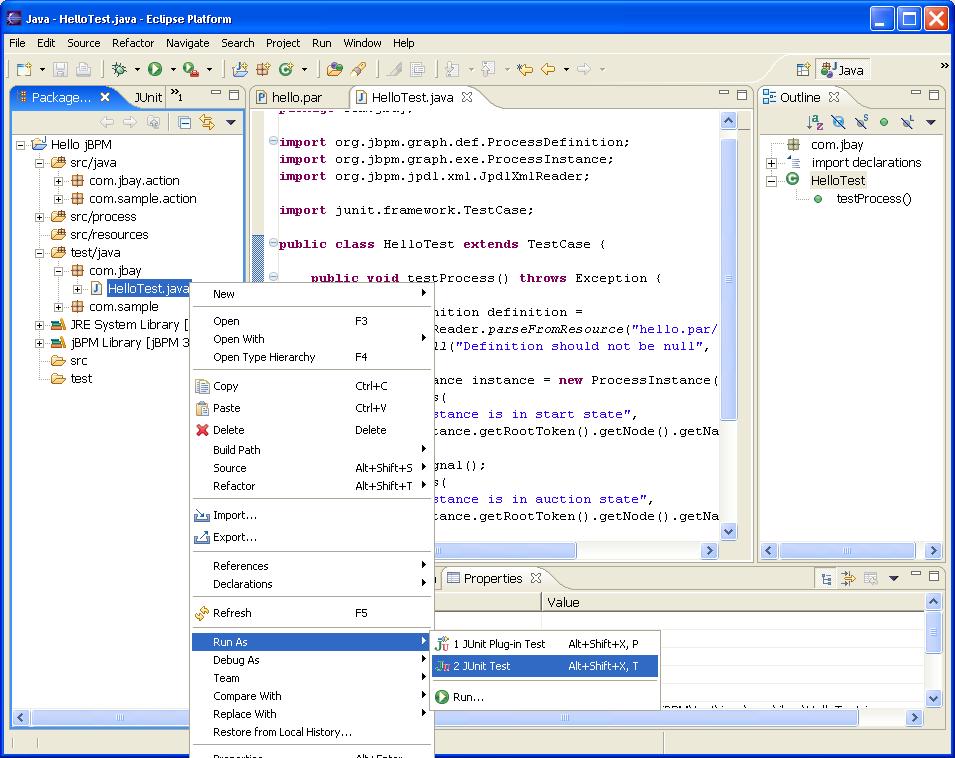Viewport: 955px width, 758px height.
Task: Choose Debug As in the context menu
Action: (x=311, y=660)
